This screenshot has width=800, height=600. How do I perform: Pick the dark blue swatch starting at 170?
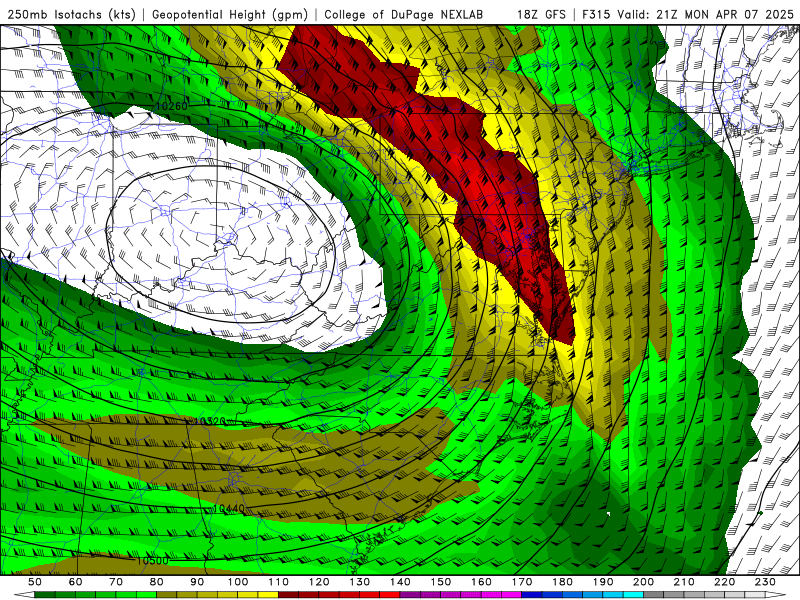(532, 595)
